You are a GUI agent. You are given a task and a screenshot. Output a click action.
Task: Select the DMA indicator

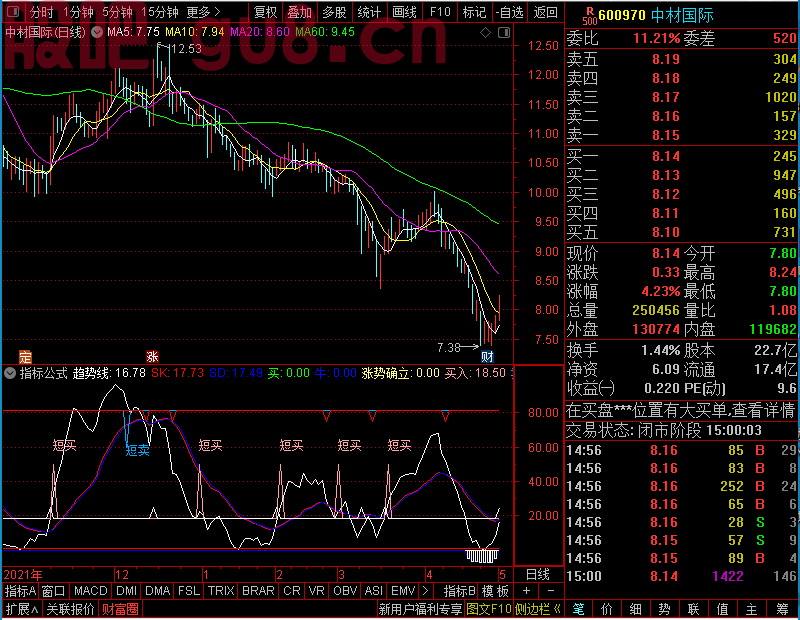click(158, 591)
